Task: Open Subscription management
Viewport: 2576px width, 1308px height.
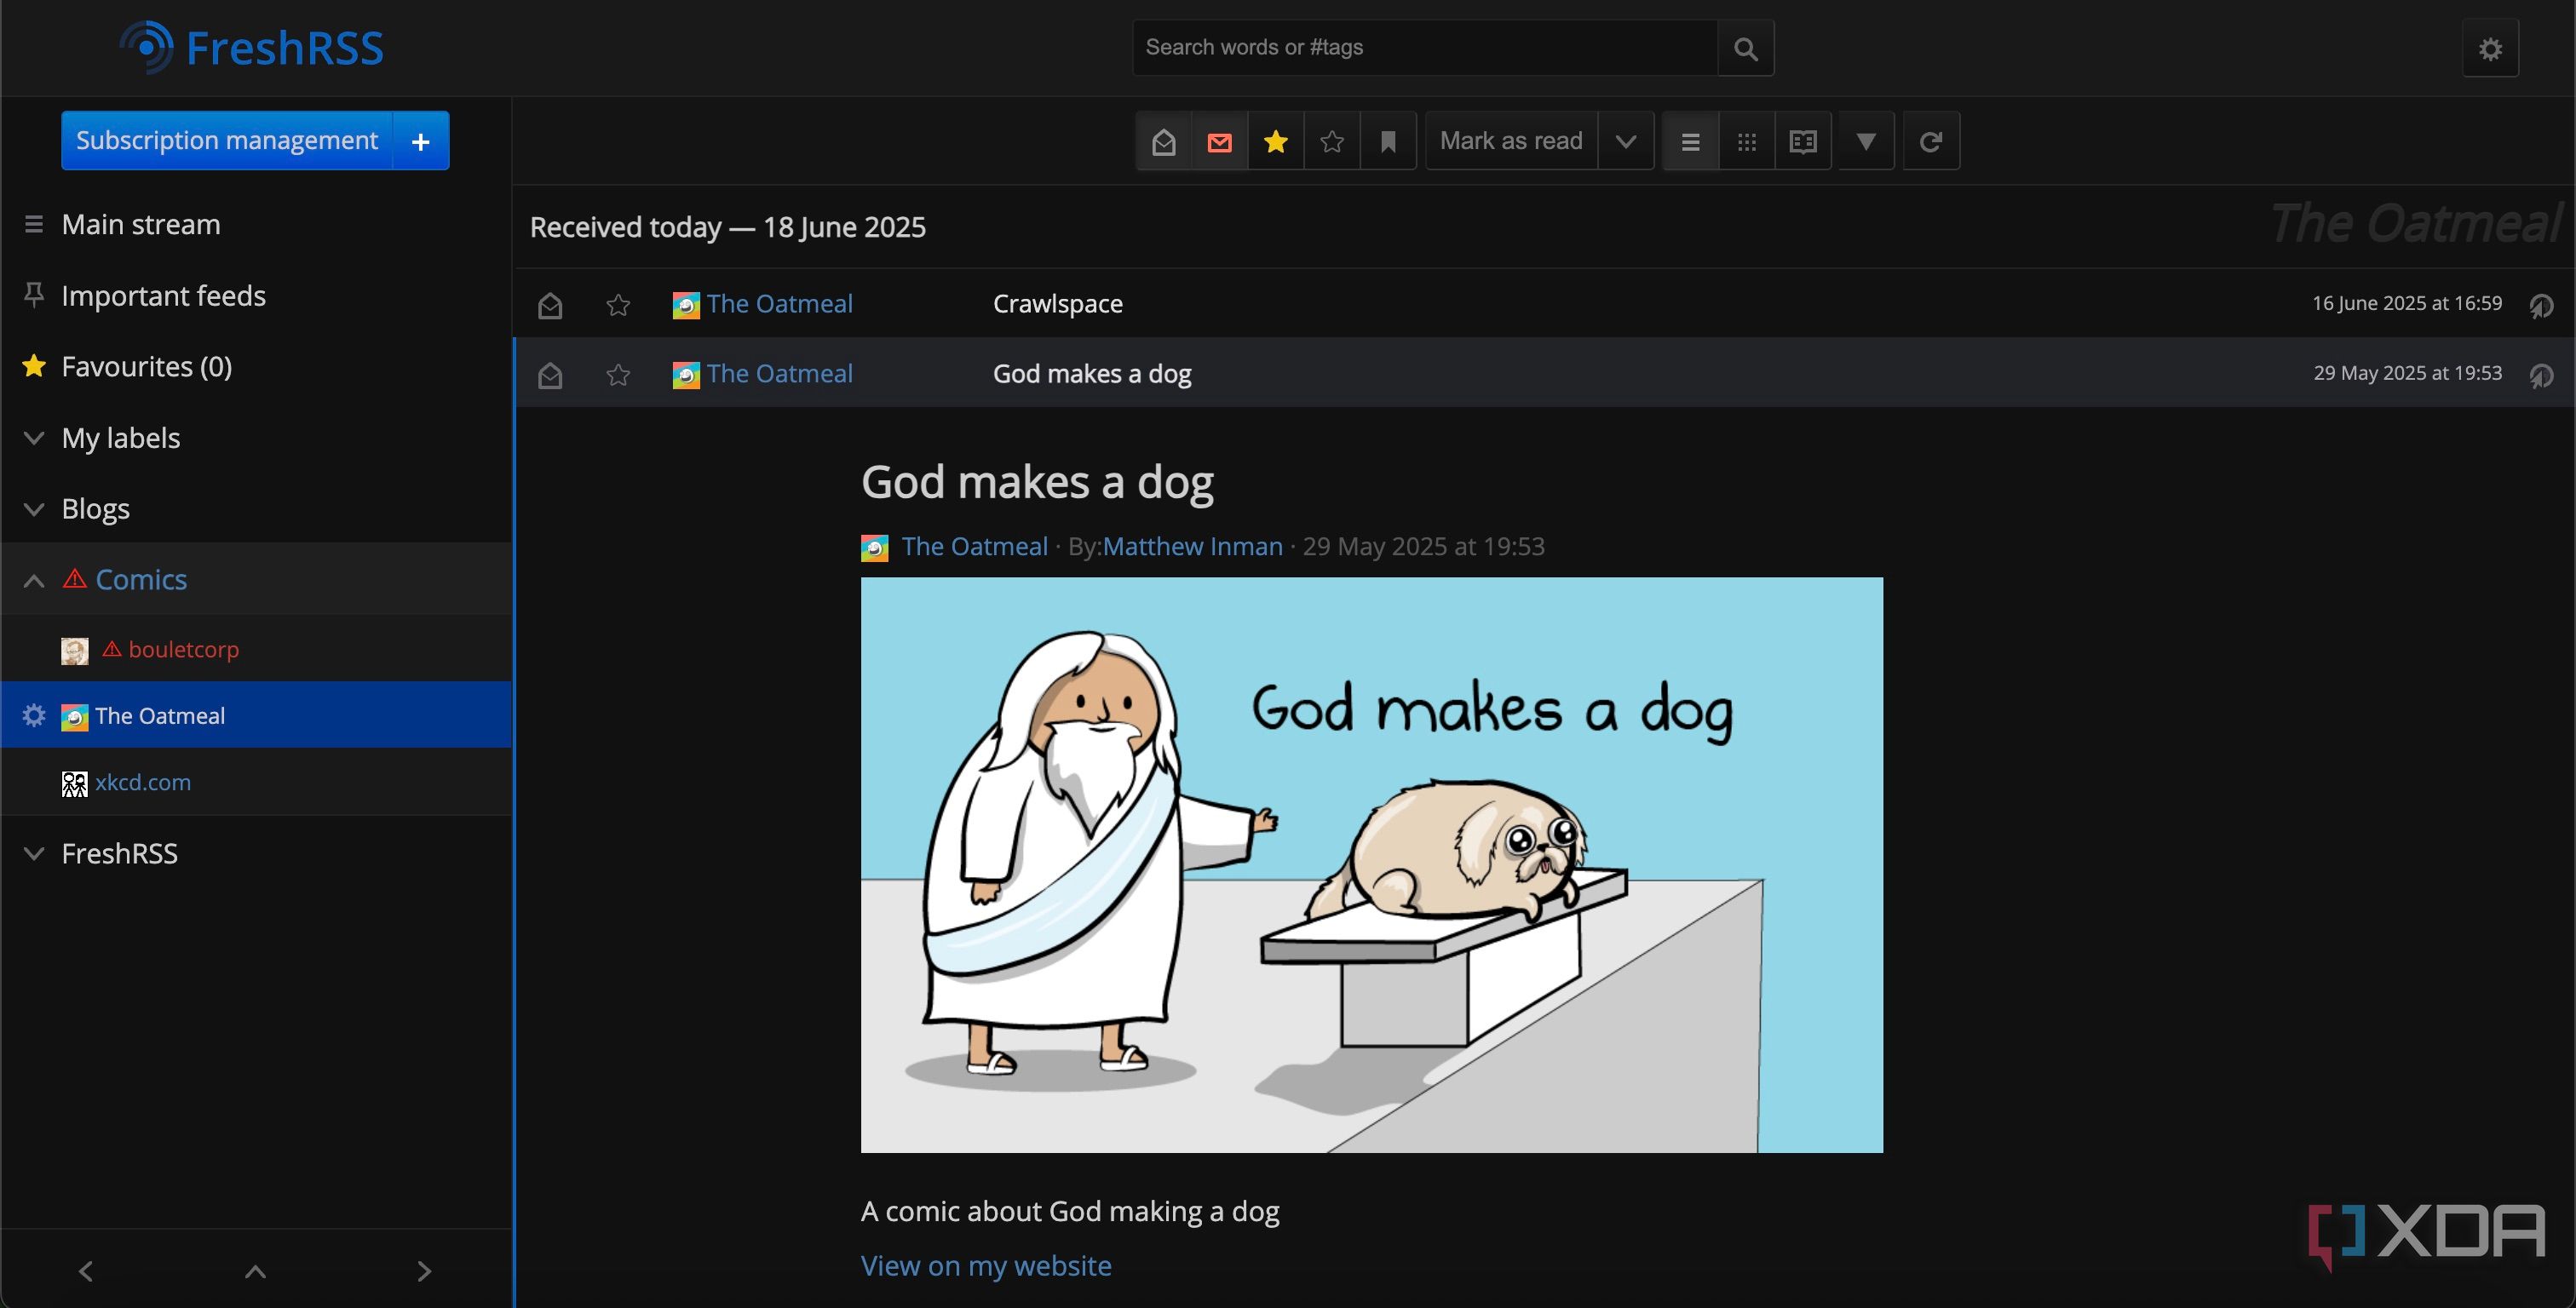Action: 227,141
